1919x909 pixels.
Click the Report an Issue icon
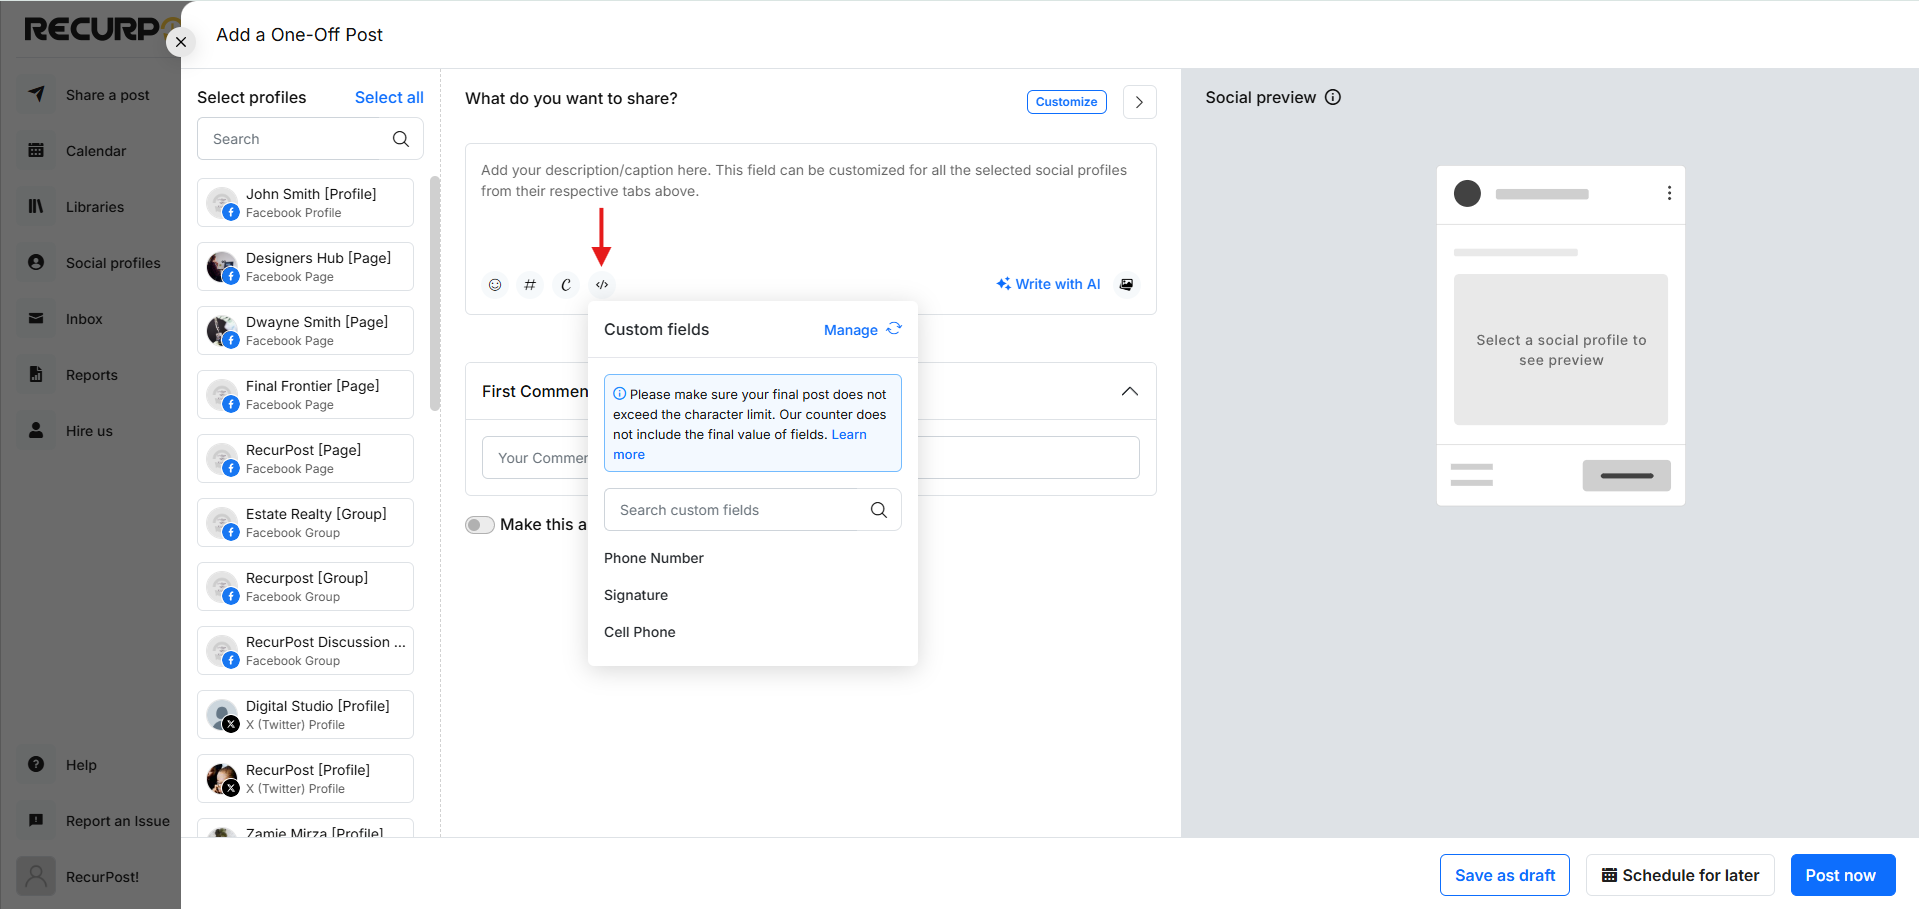coord(36,820)
